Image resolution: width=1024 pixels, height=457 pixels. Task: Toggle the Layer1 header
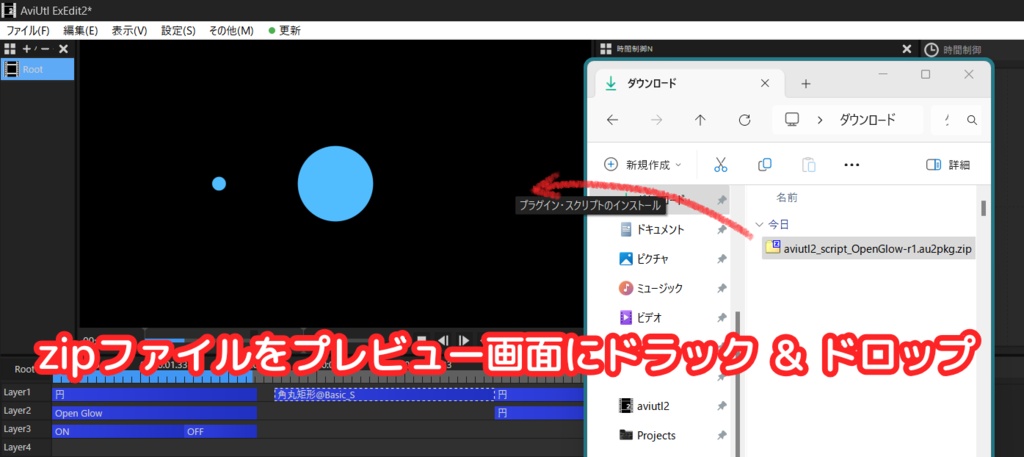[25, 392]
